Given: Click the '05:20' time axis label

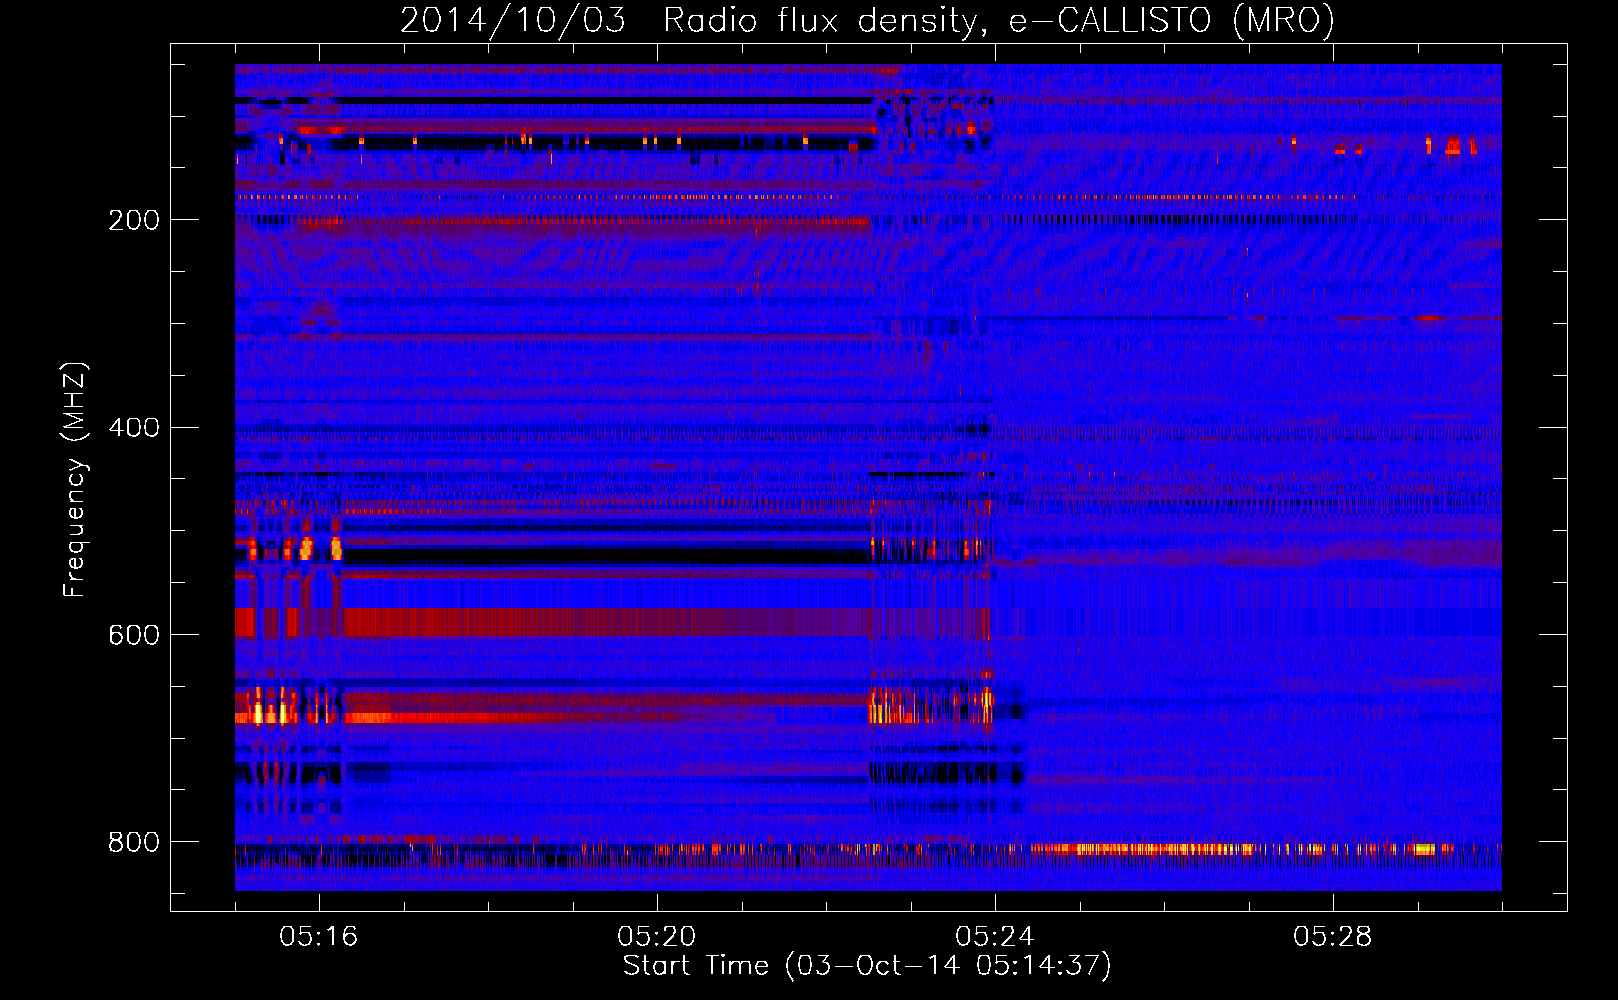Looking at the screenshot, I should pyautogui.click(x=657, y=937).
